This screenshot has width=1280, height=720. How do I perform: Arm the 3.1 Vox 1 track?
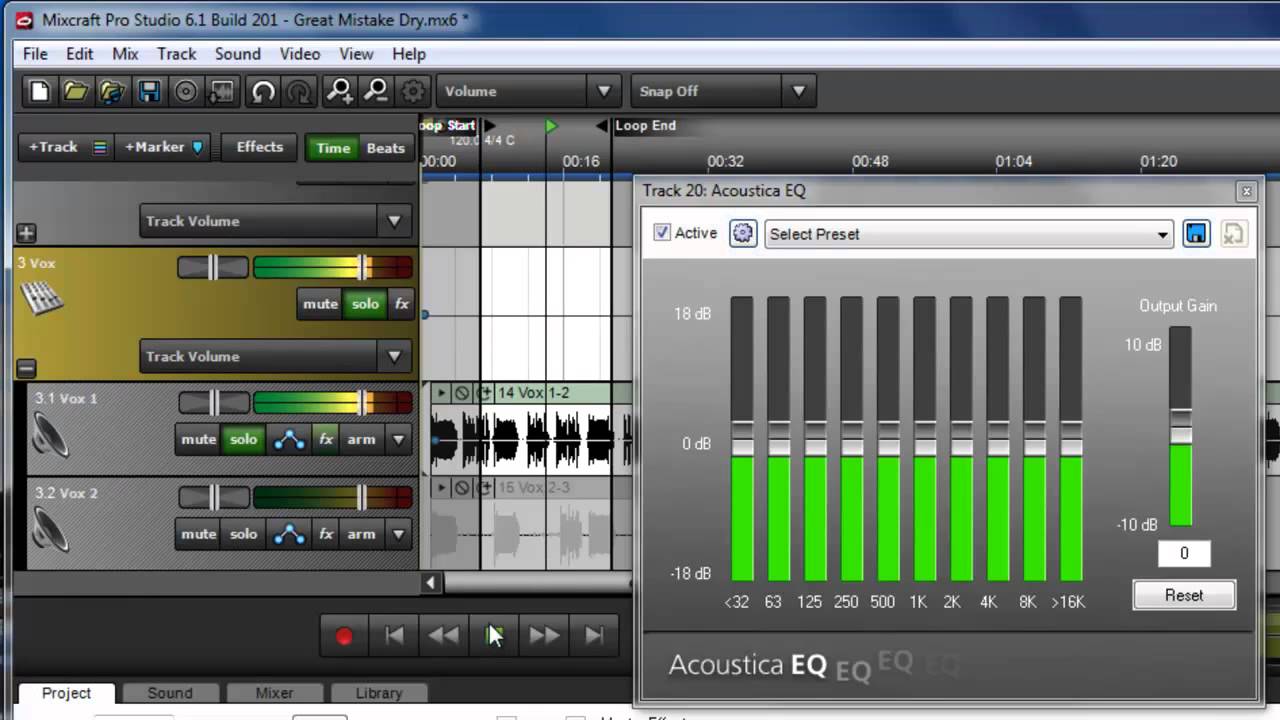[361, 439]
